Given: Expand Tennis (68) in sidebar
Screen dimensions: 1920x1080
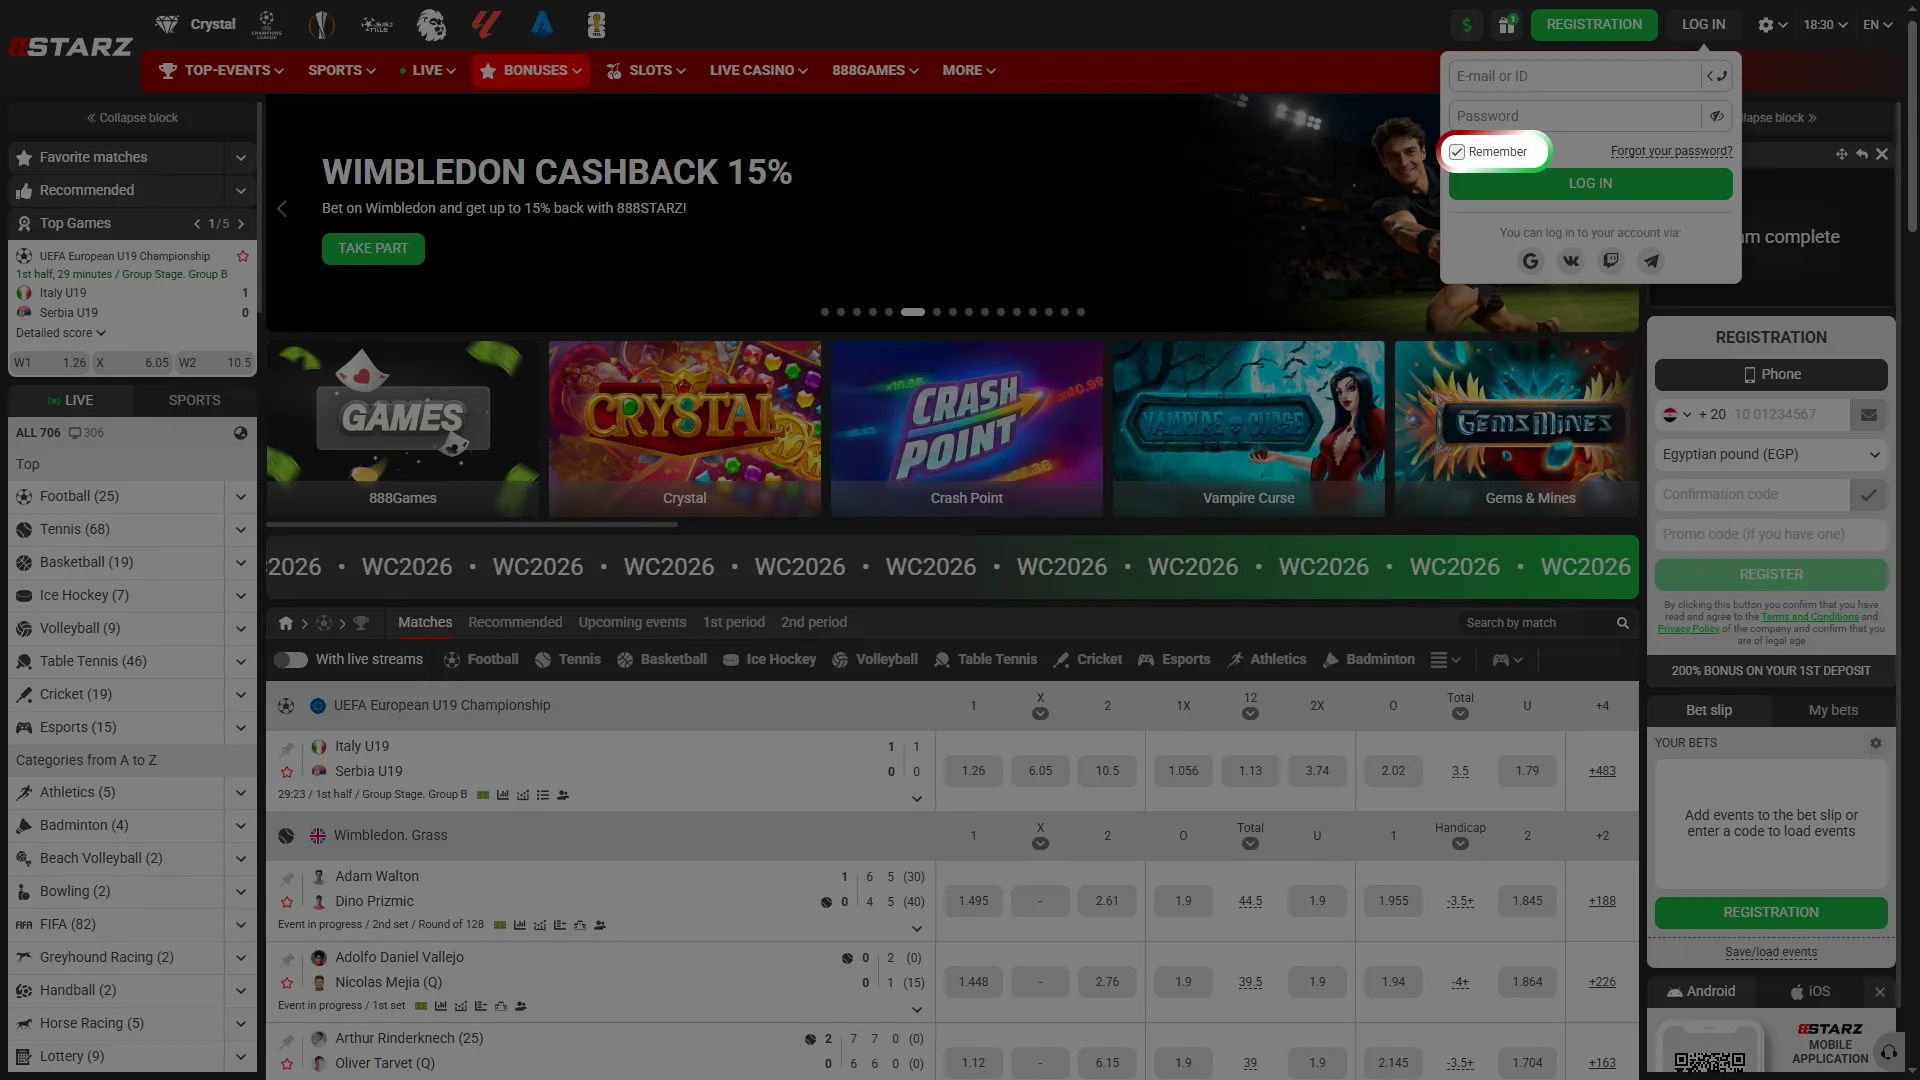Looking at the screenshot, I should pyautogui.click(x=241, y=530).
